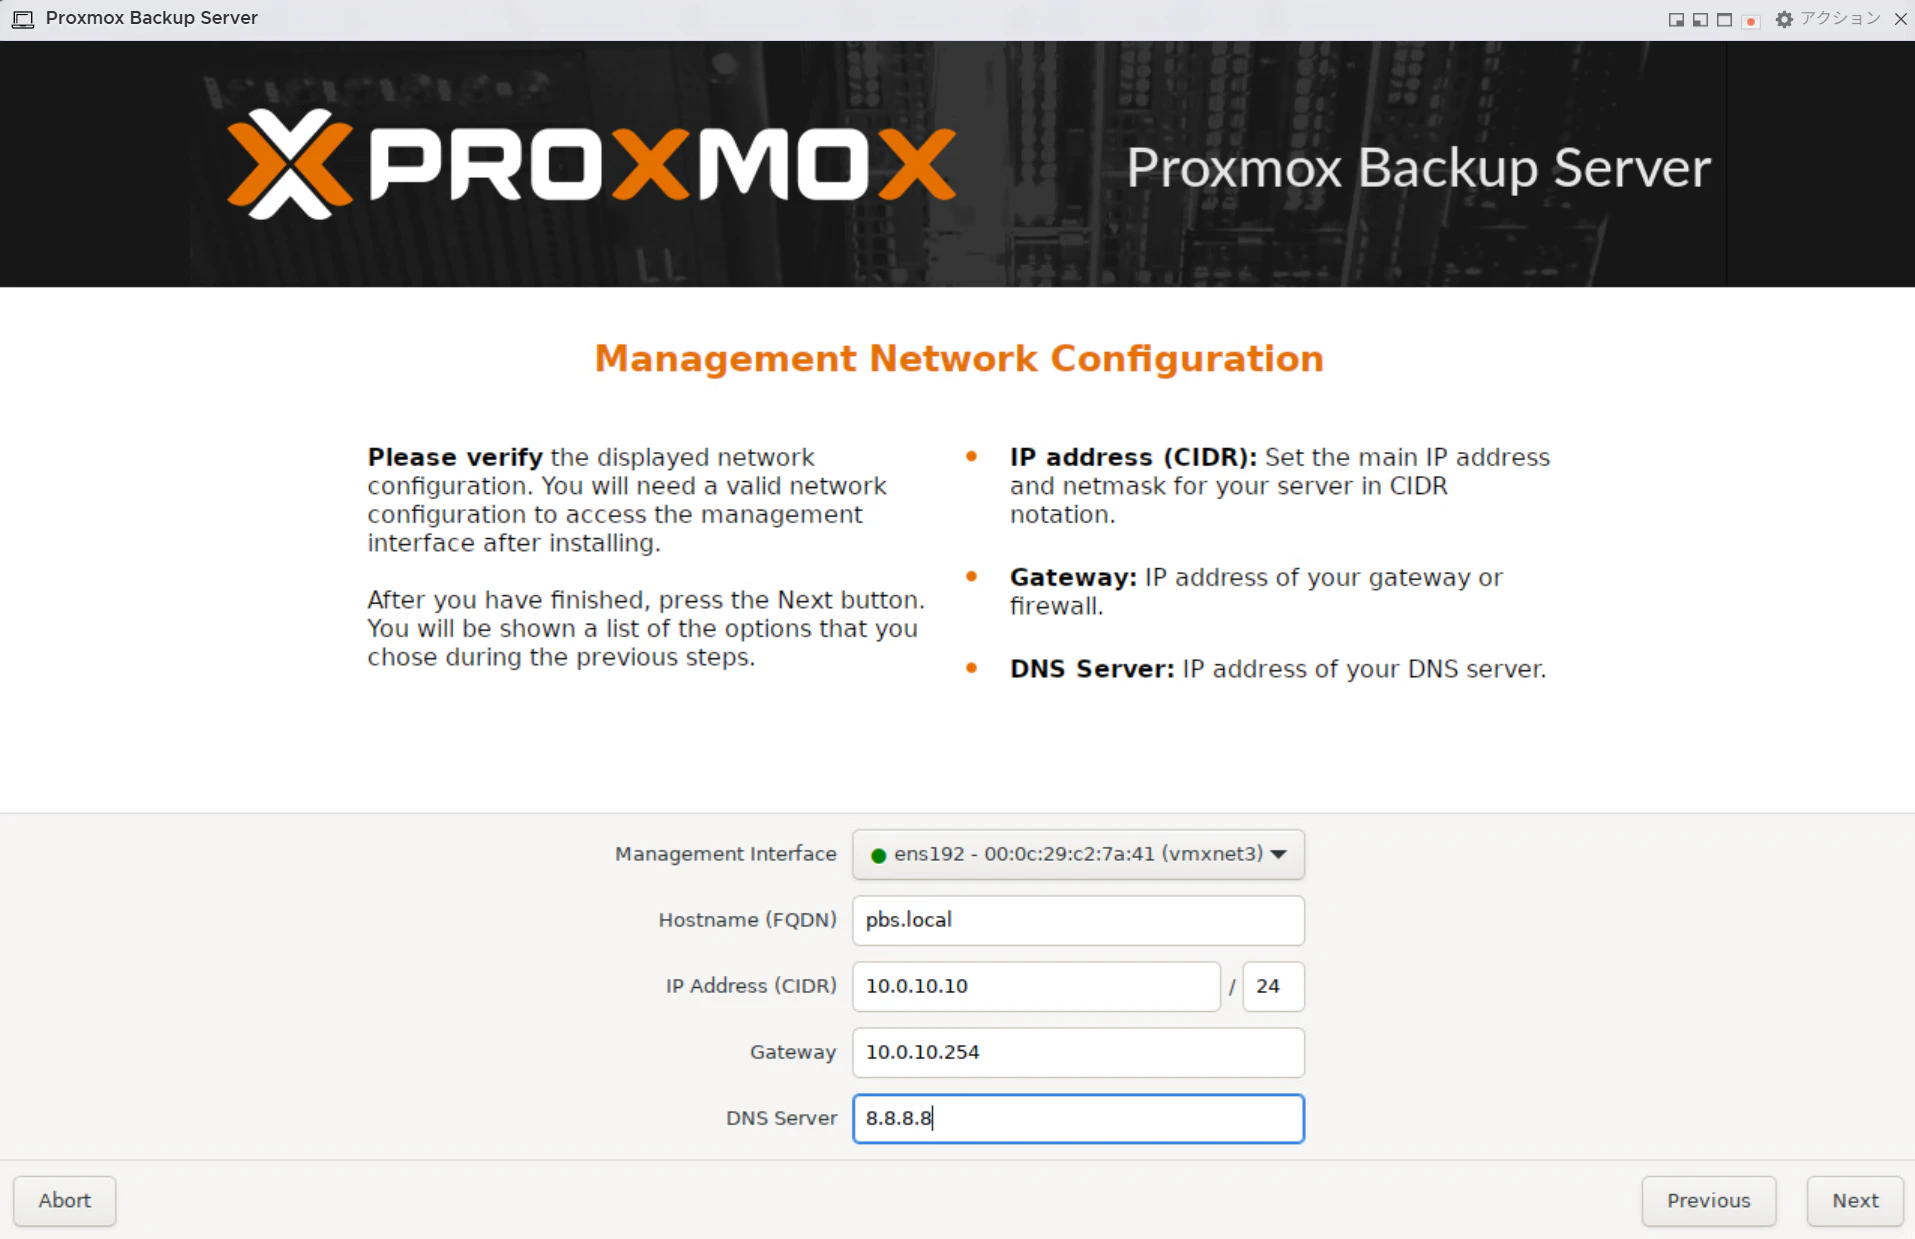Click the Proxmox X logo

[x=290, y=164]
